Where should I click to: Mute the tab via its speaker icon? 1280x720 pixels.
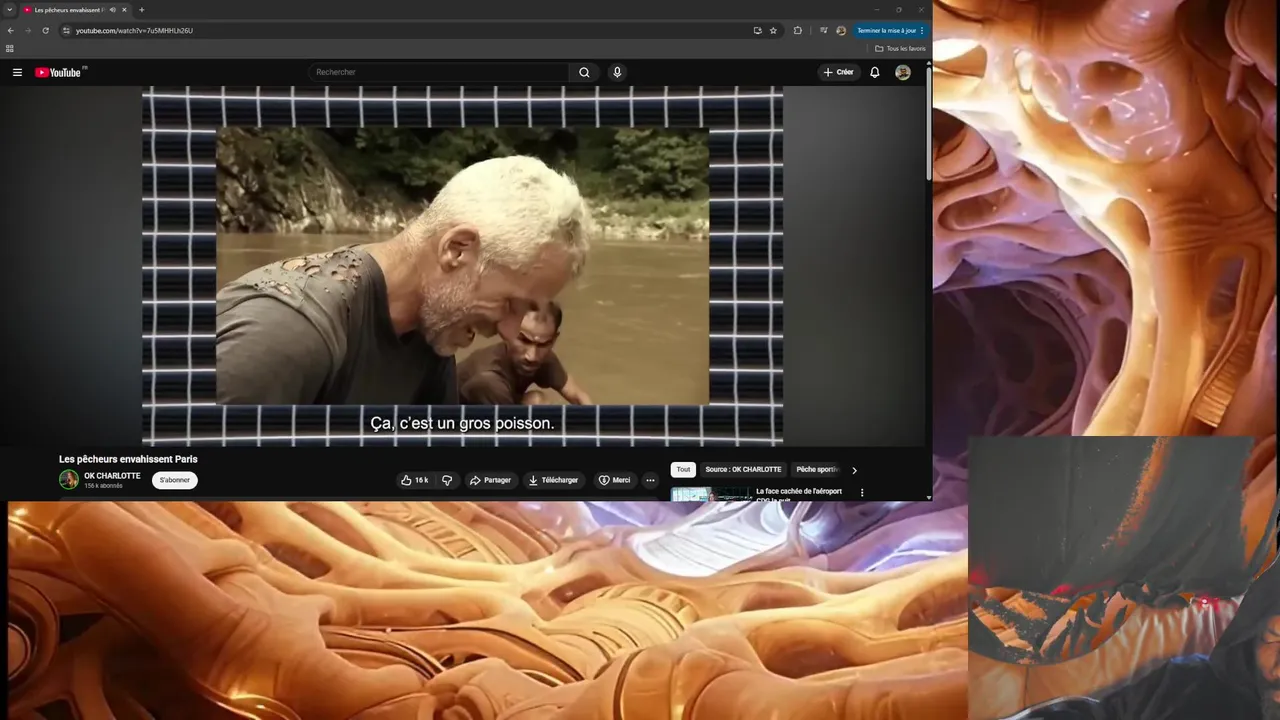[112, 10]
